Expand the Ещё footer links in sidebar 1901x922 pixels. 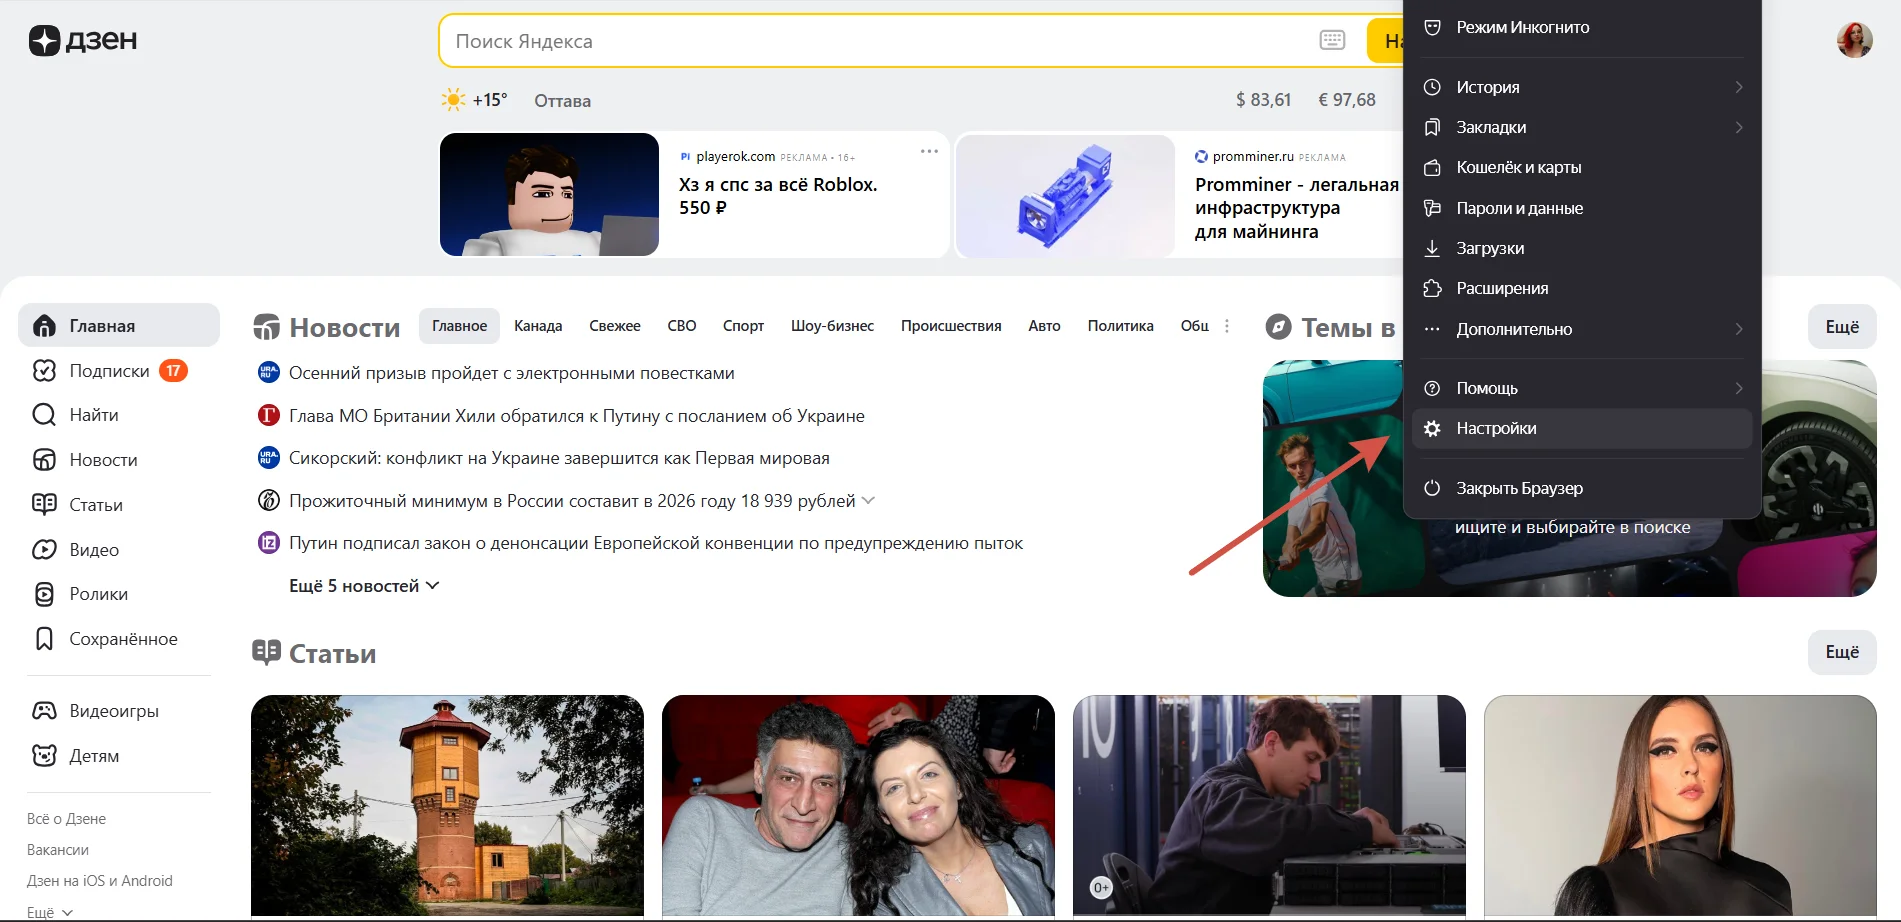[x=50, y=913]
